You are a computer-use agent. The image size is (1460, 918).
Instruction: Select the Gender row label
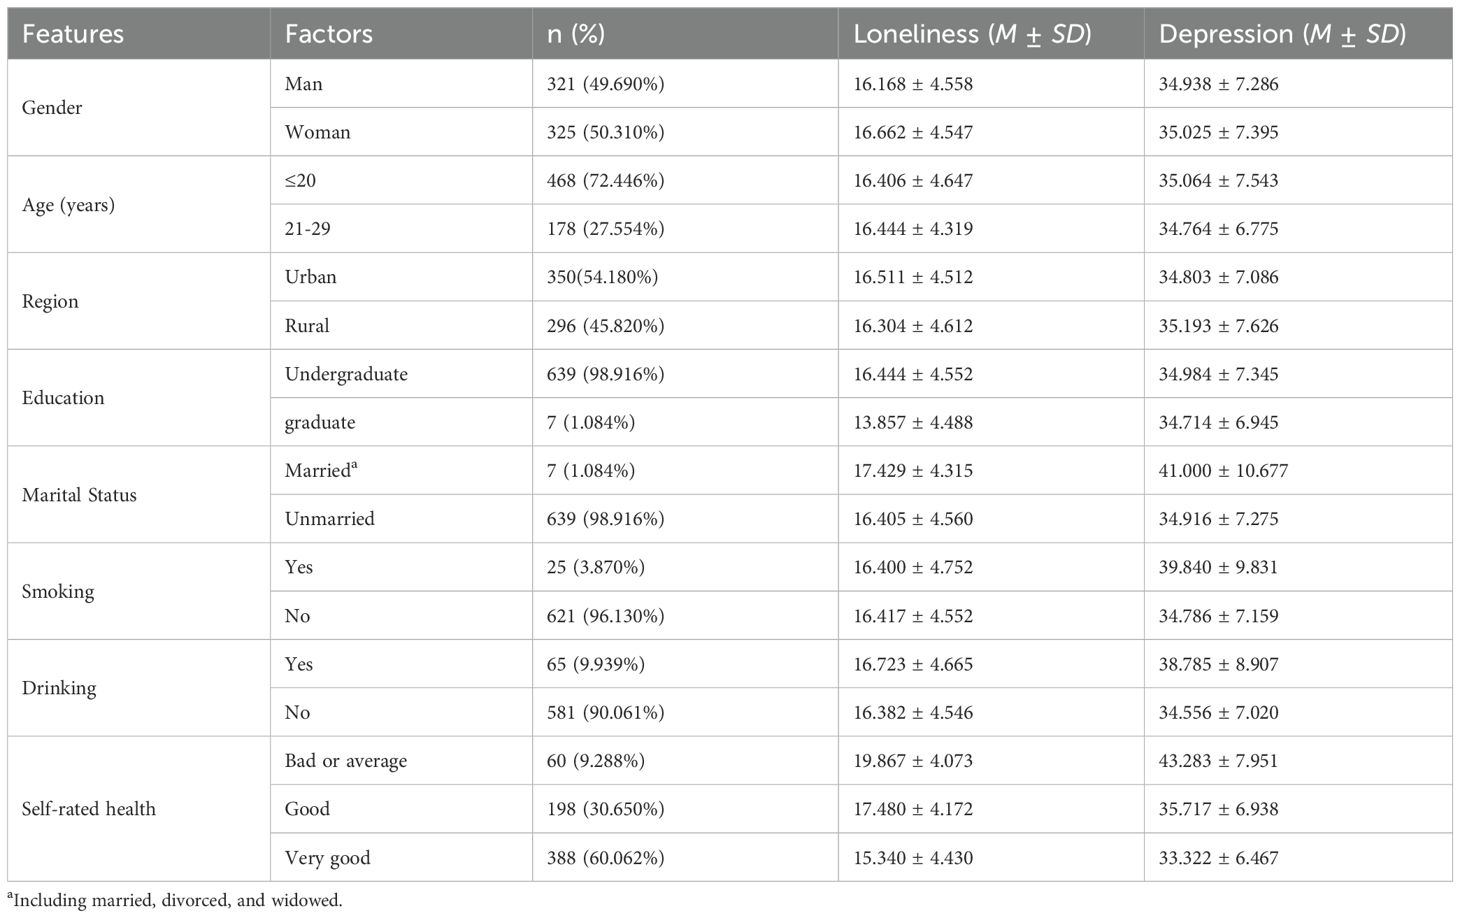pos(52,108)
